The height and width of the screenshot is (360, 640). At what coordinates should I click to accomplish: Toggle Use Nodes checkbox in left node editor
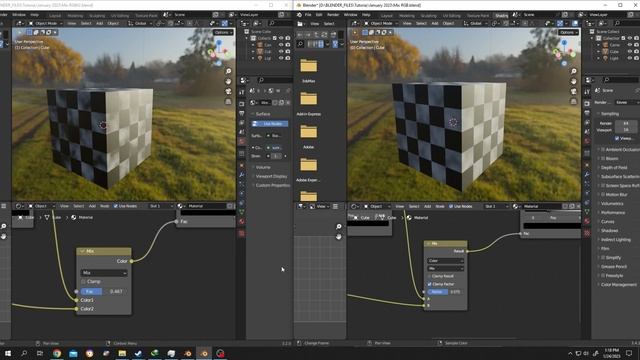[116, 206]
